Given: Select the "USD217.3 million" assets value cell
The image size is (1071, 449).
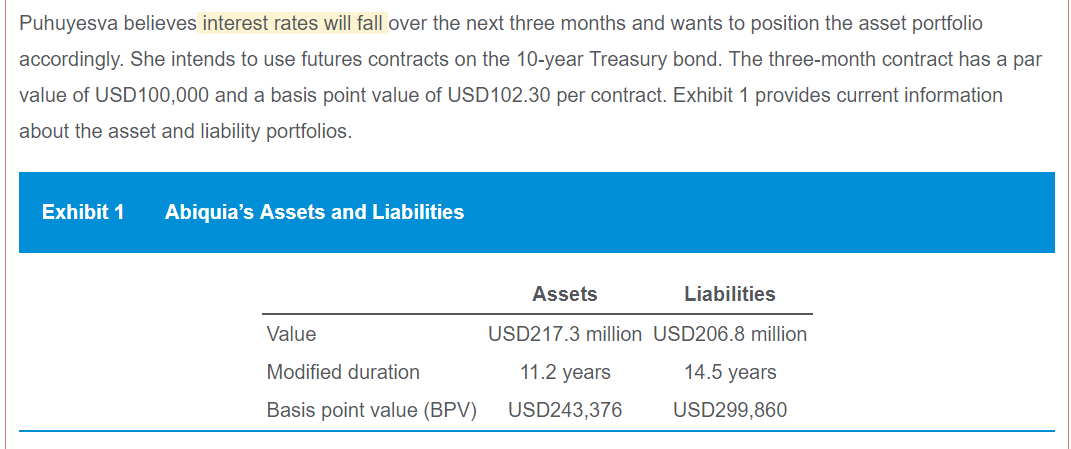Looking at the screenshot, I should pyautogui.click(x=565, y=334).
